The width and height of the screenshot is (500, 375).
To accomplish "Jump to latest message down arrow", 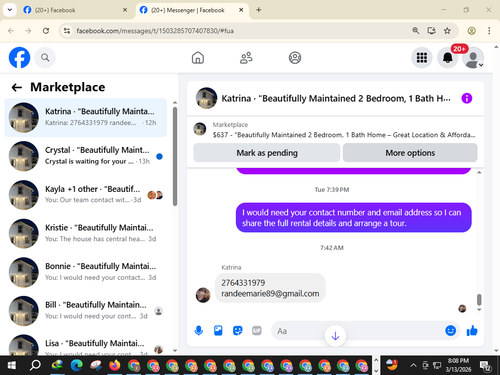I will (x=335, y=336).
